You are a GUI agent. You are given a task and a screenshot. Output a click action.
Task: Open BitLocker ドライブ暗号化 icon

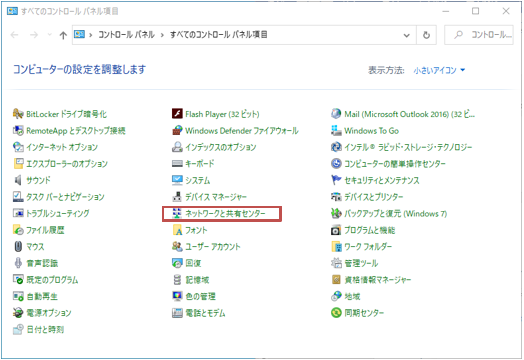pyautogui.click(x=18, y=114)
